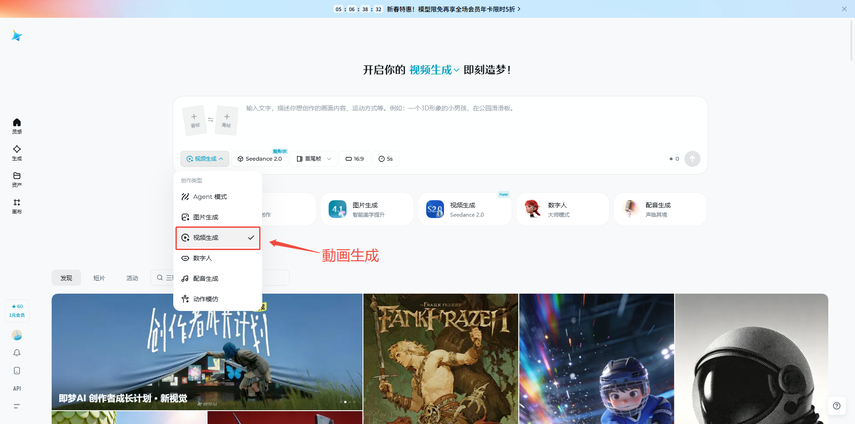The width and height of the screenshot is (855, 424).
Task: Click the mobile app icon in sidebar
Action: tap(17, 371)
